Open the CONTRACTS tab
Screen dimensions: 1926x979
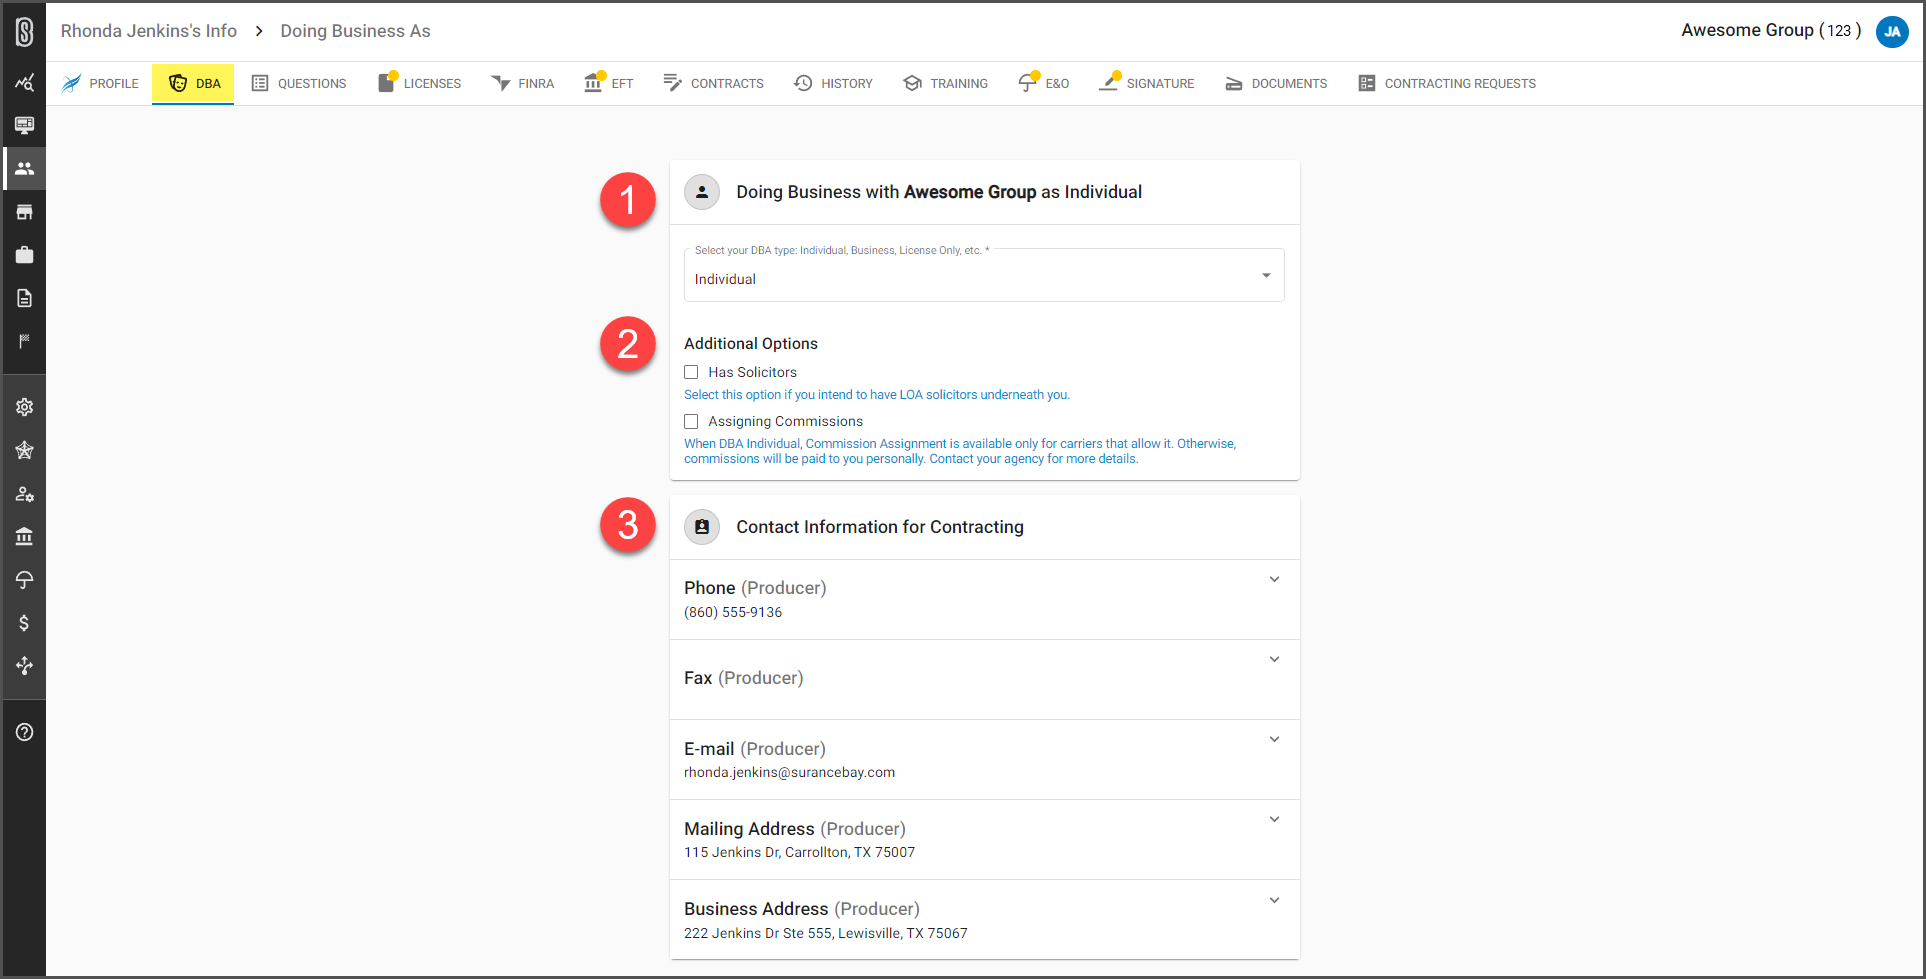[x=713, y=84]
